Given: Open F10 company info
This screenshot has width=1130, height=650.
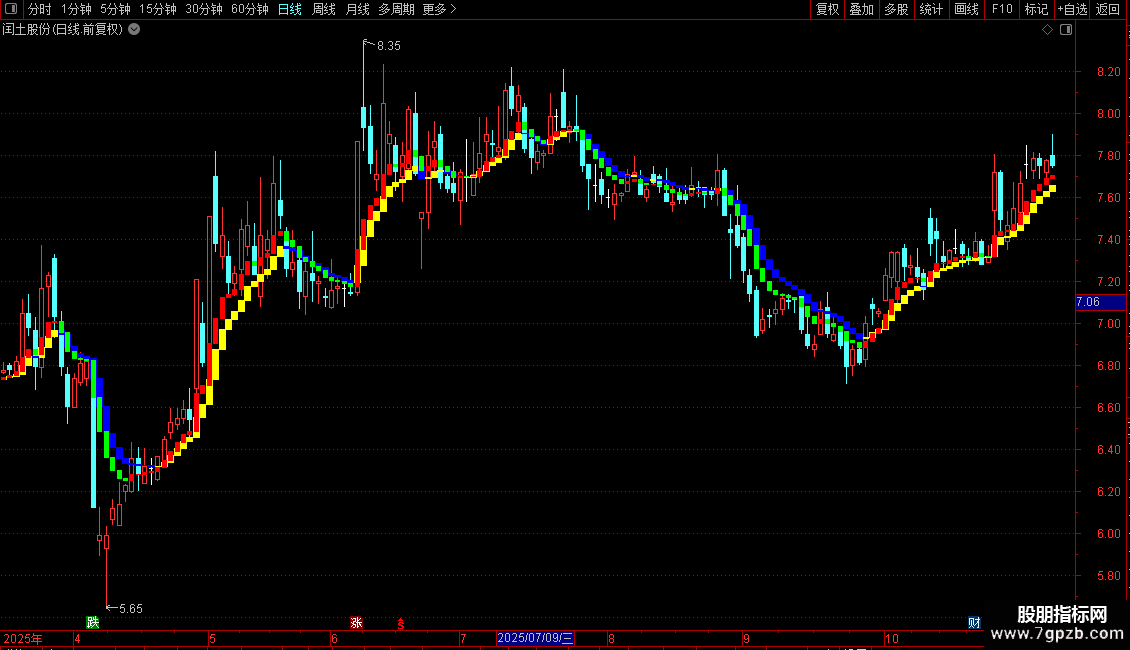Looking at the screenshot, I should [1002, 9].
